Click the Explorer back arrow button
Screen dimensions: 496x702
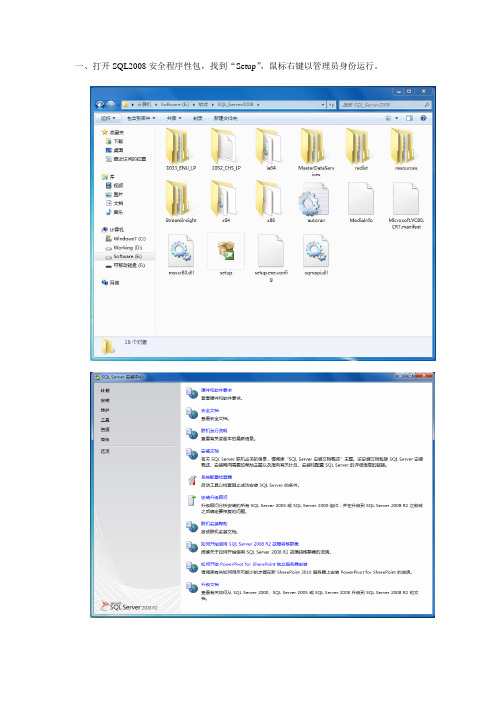pos(99,104)
